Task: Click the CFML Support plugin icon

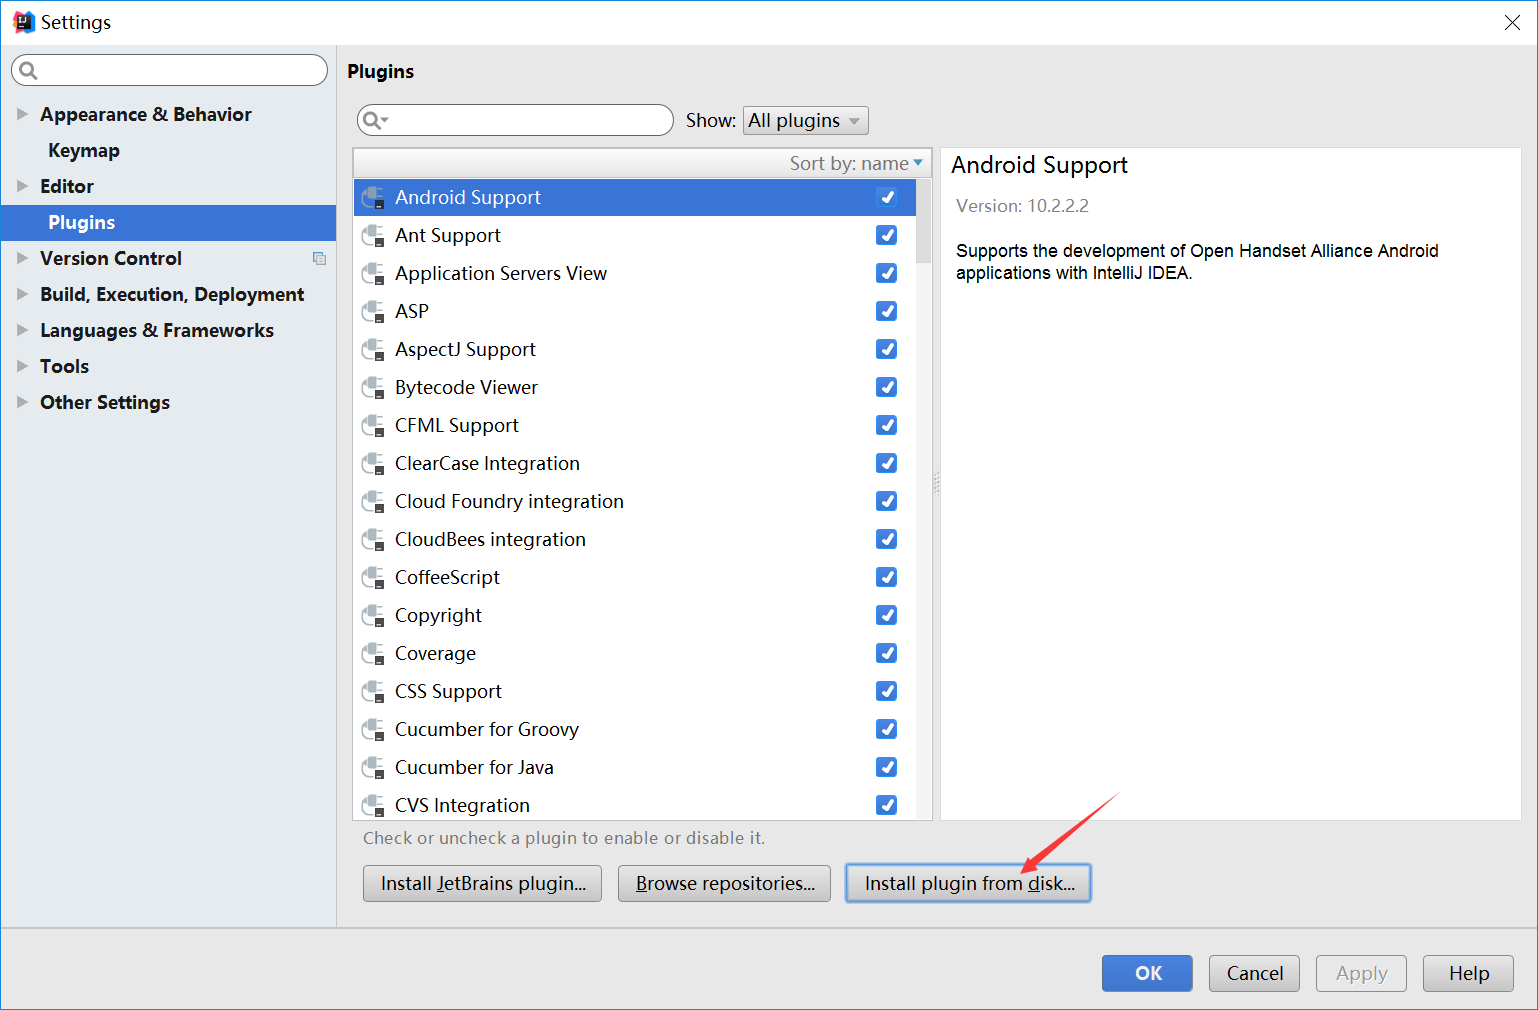Action: tap(373, 426)
